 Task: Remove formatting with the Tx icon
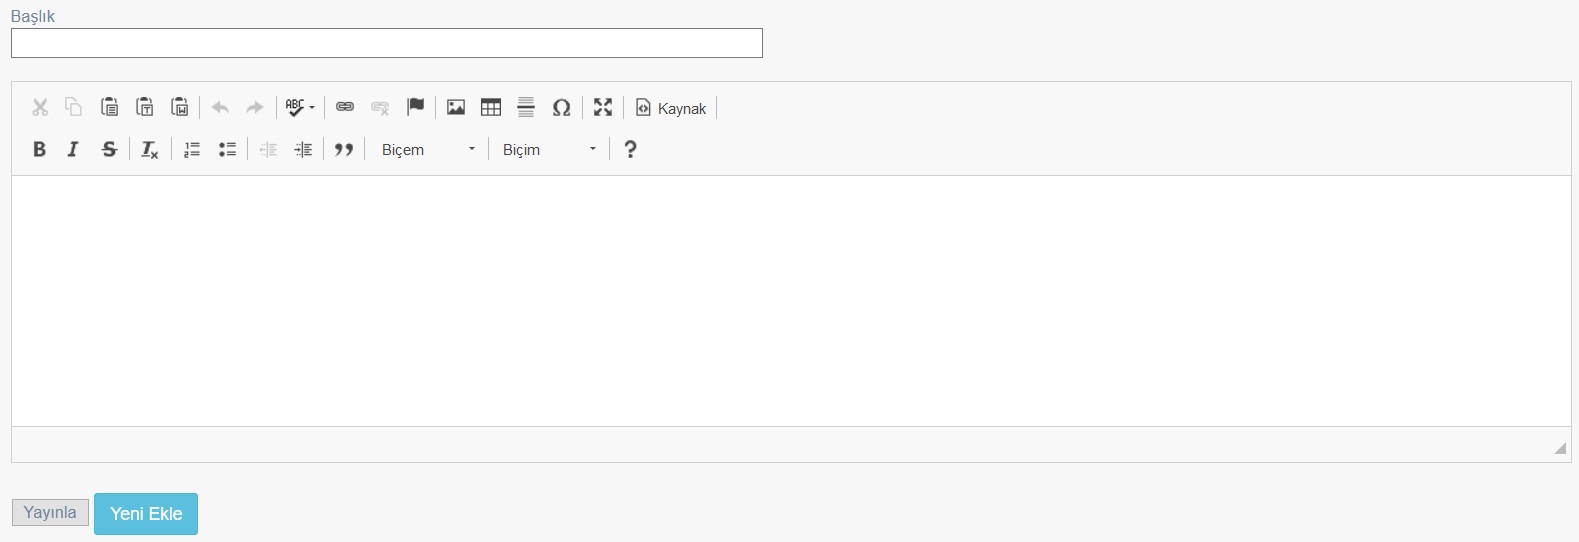pyautogui.click(x=149, y=149)
